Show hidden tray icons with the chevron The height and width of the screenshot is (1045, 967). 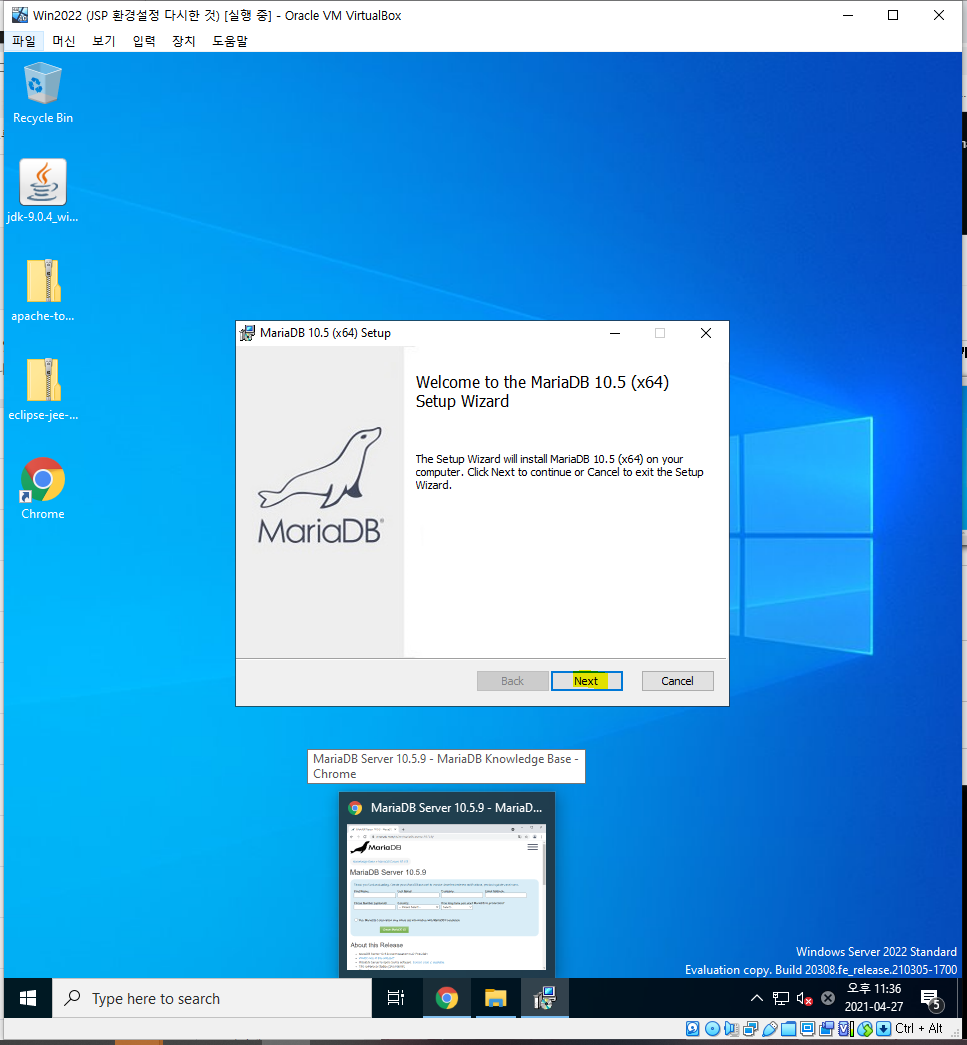pos(756,998)
